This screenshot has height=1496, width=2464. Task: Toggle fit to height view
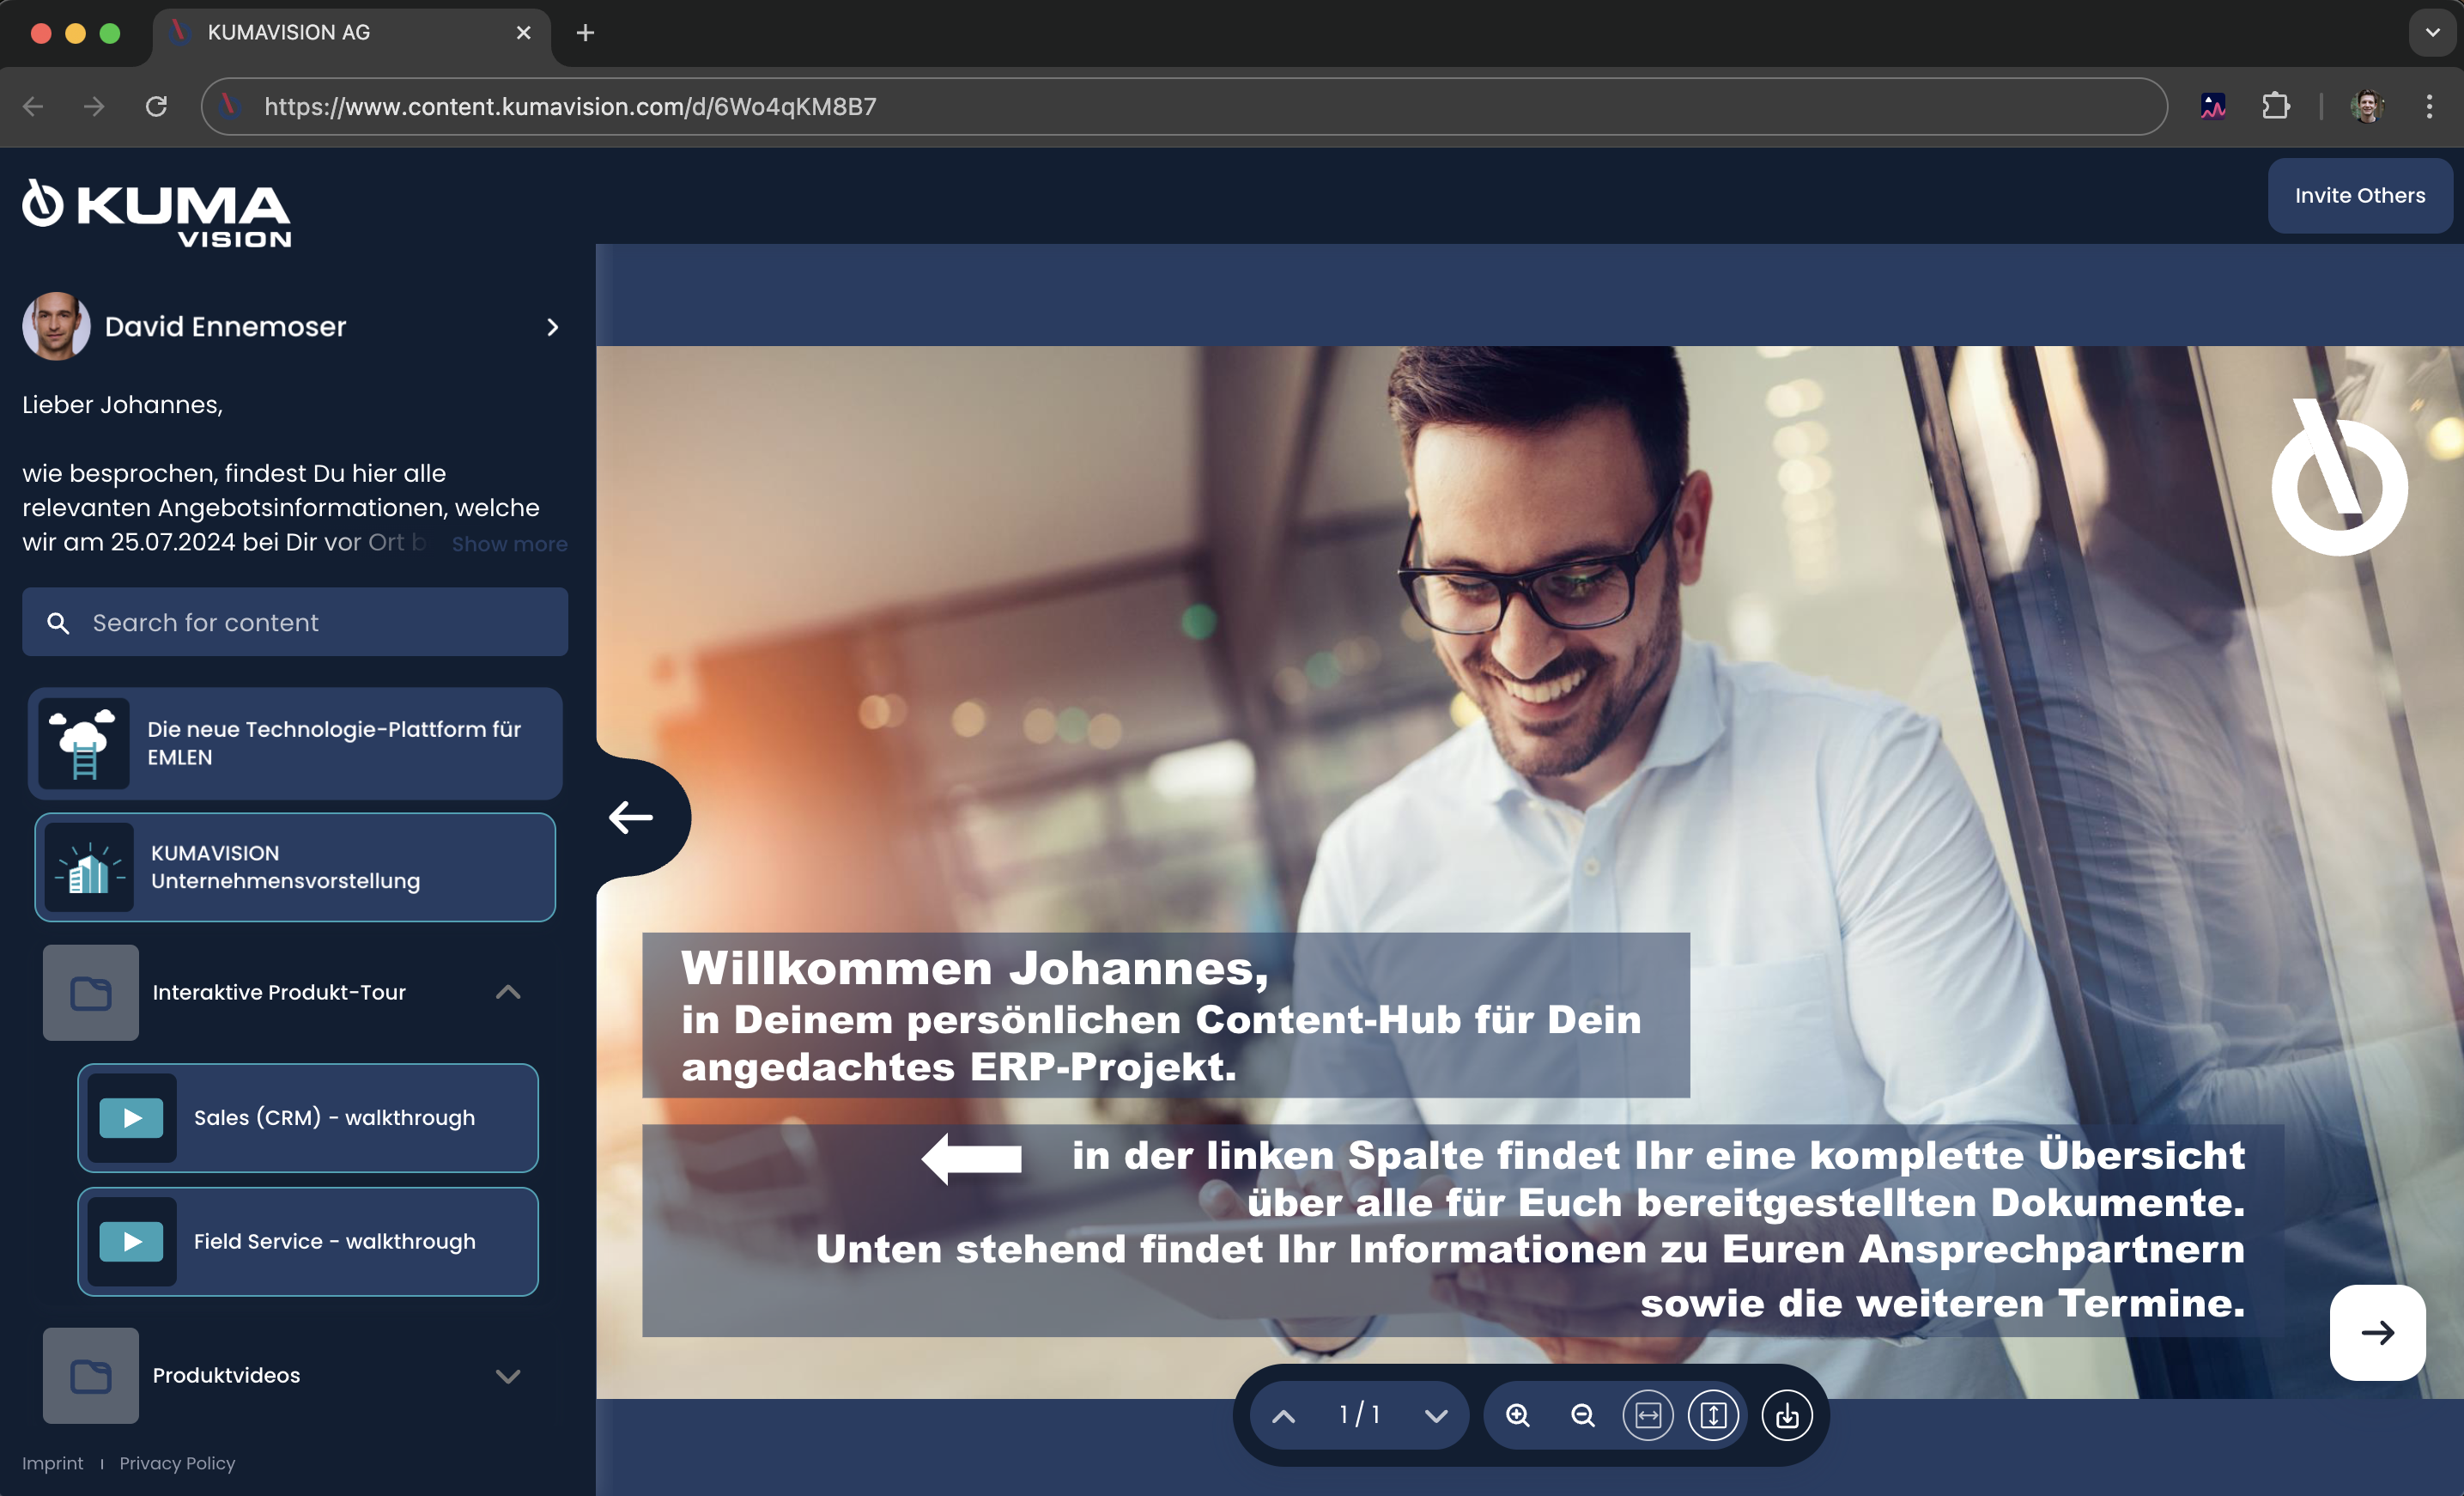click(x=1713, y=1415)
